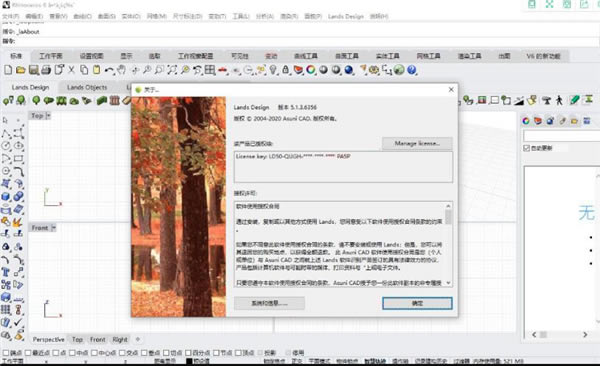The height and width of the screenshot is (366, 600).
Task: Open the Front viewport title dropdown arrow
Action: 53,228
